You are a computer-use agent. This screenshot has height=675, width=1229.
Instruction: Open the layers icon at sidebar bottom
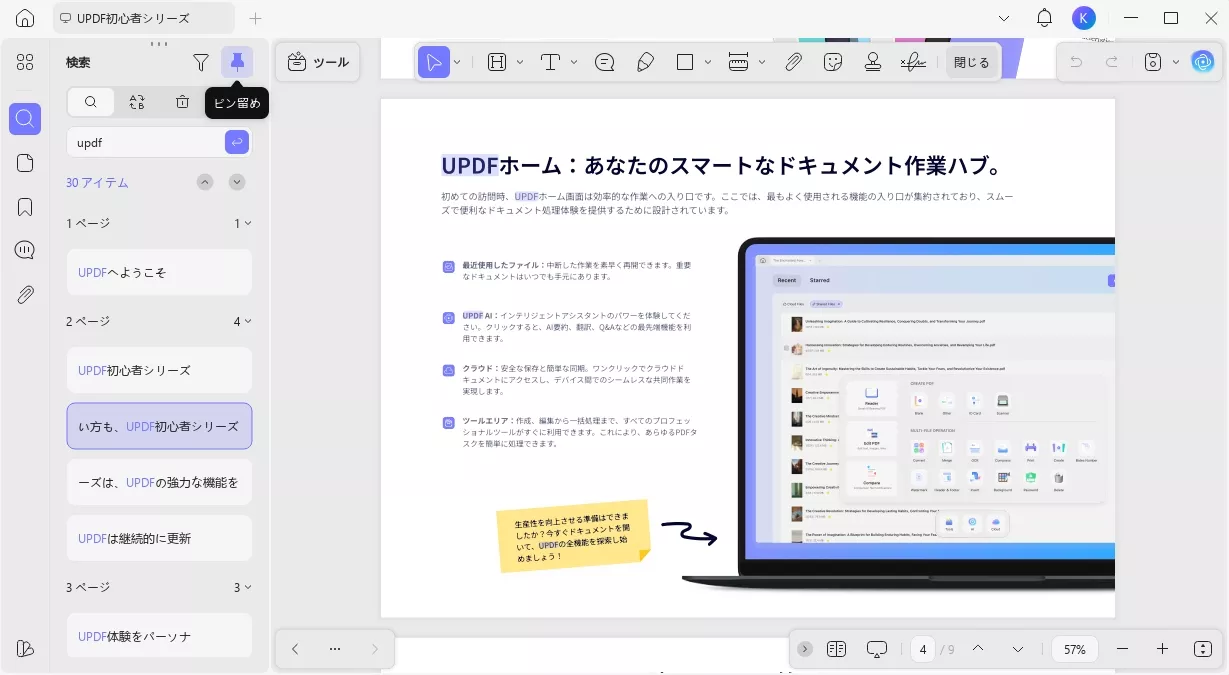(25, 647)
